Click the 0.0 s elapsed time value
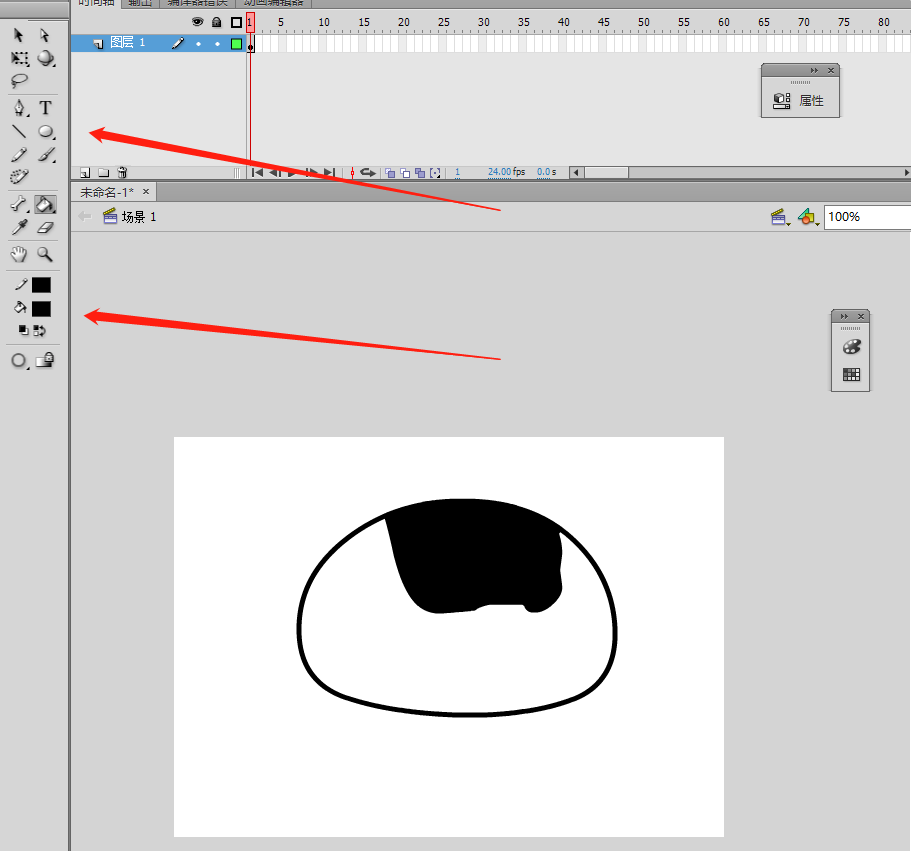 pos(546,172)
